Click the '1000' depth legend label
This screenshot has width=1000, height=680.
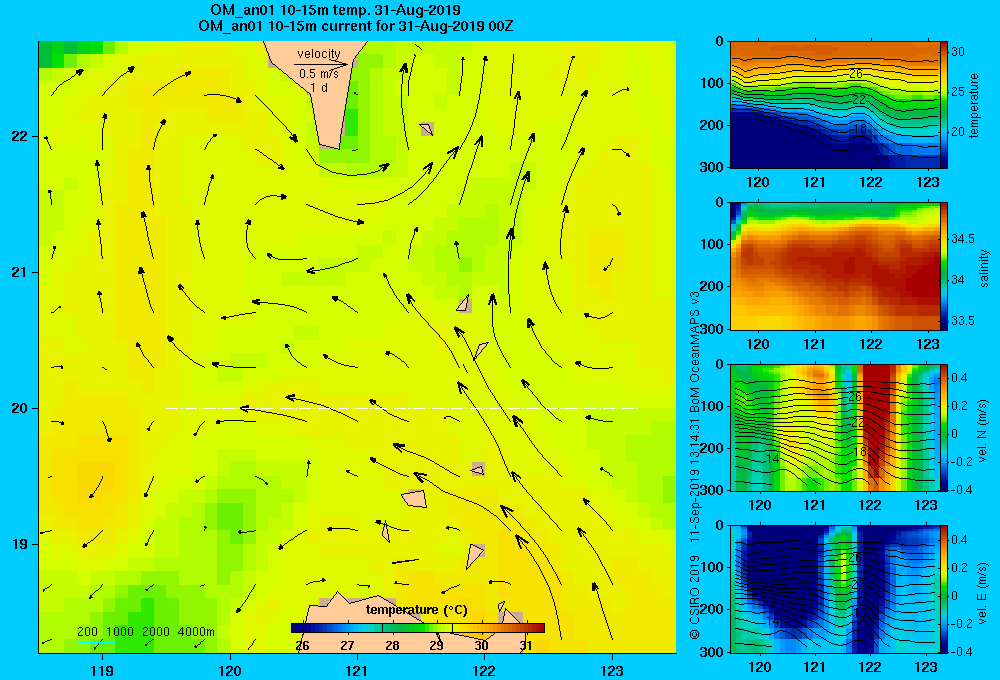120,632
